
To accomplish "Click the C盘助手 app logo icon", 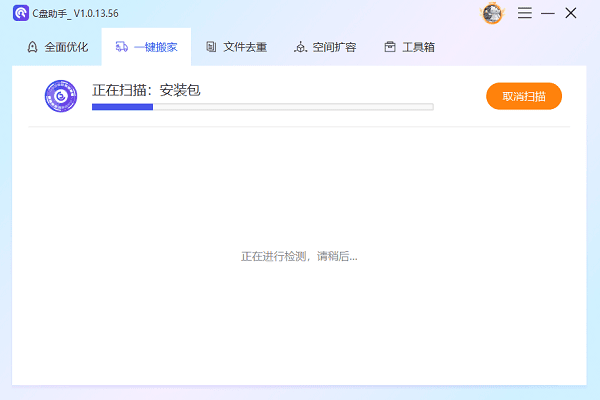I will point(21,13).
